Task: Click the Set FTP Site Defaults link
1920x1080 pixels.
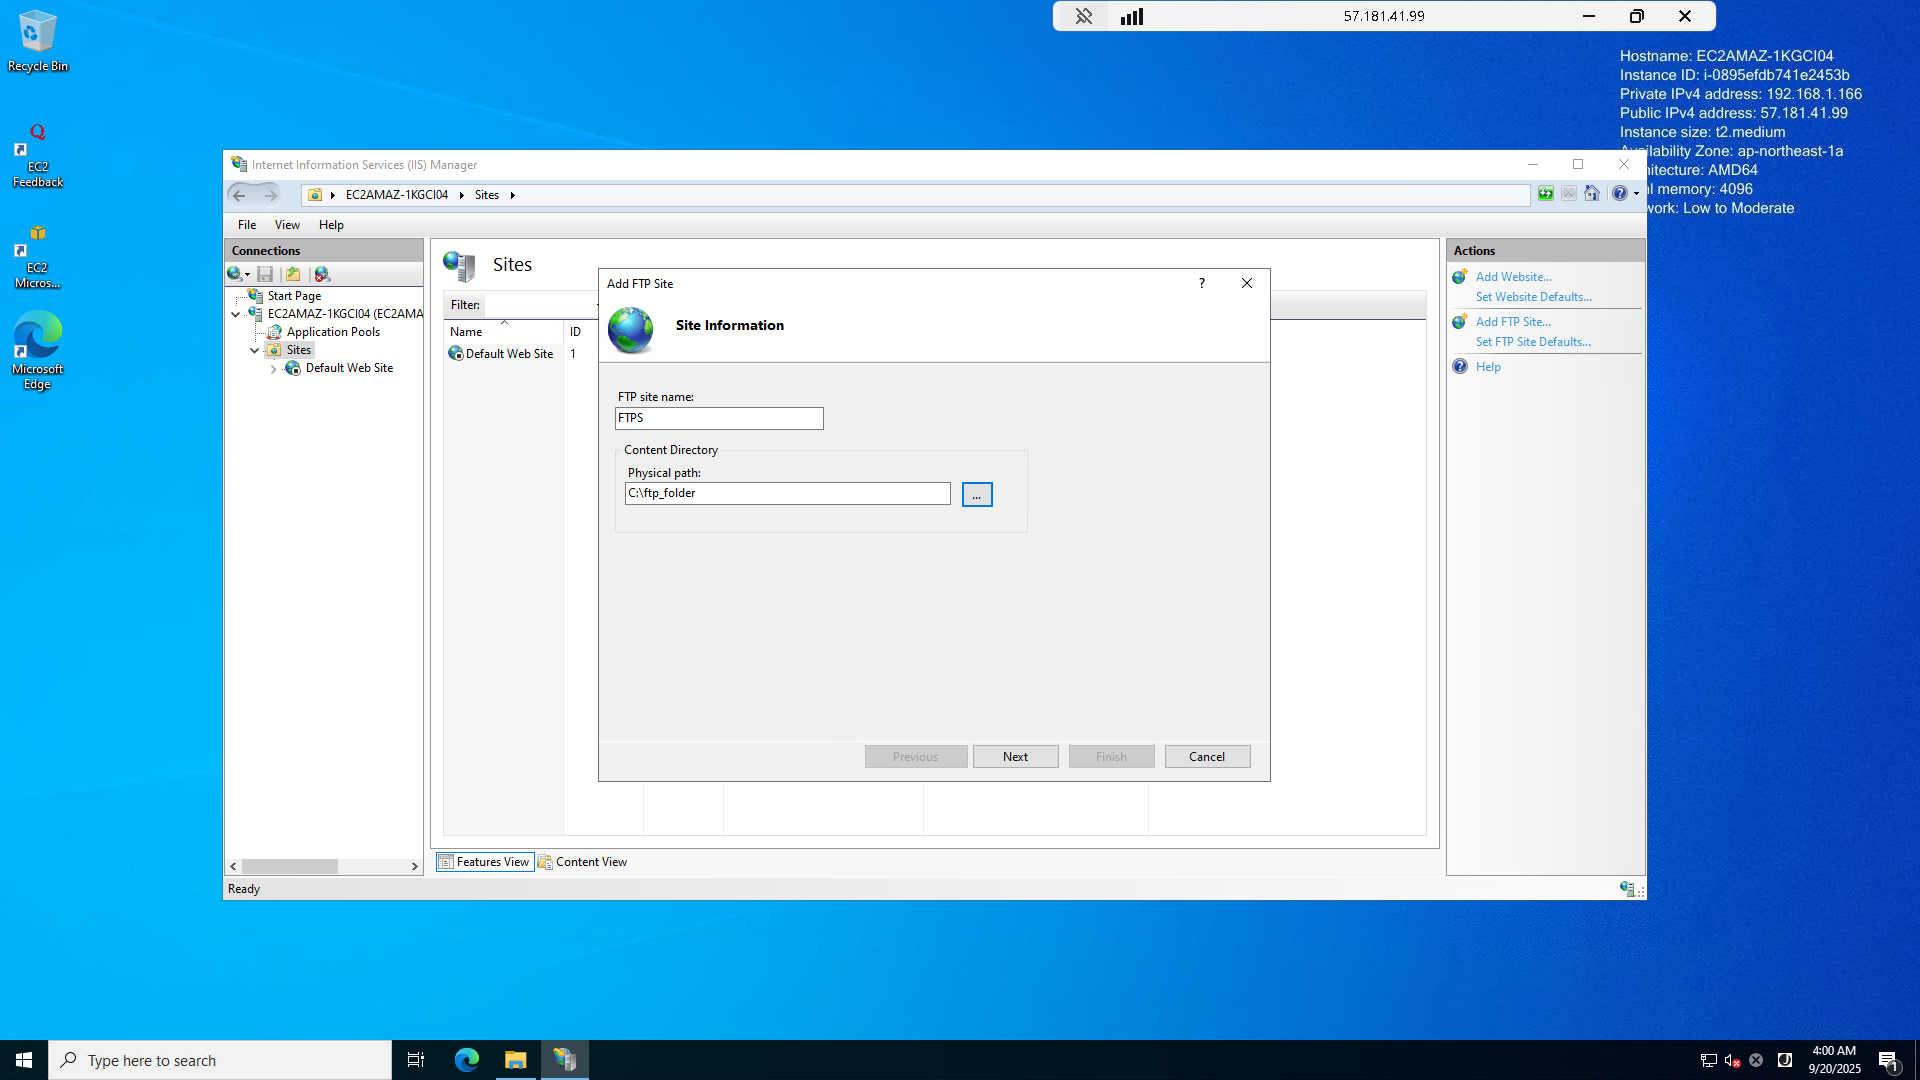Action: (x=1532, y=342)
